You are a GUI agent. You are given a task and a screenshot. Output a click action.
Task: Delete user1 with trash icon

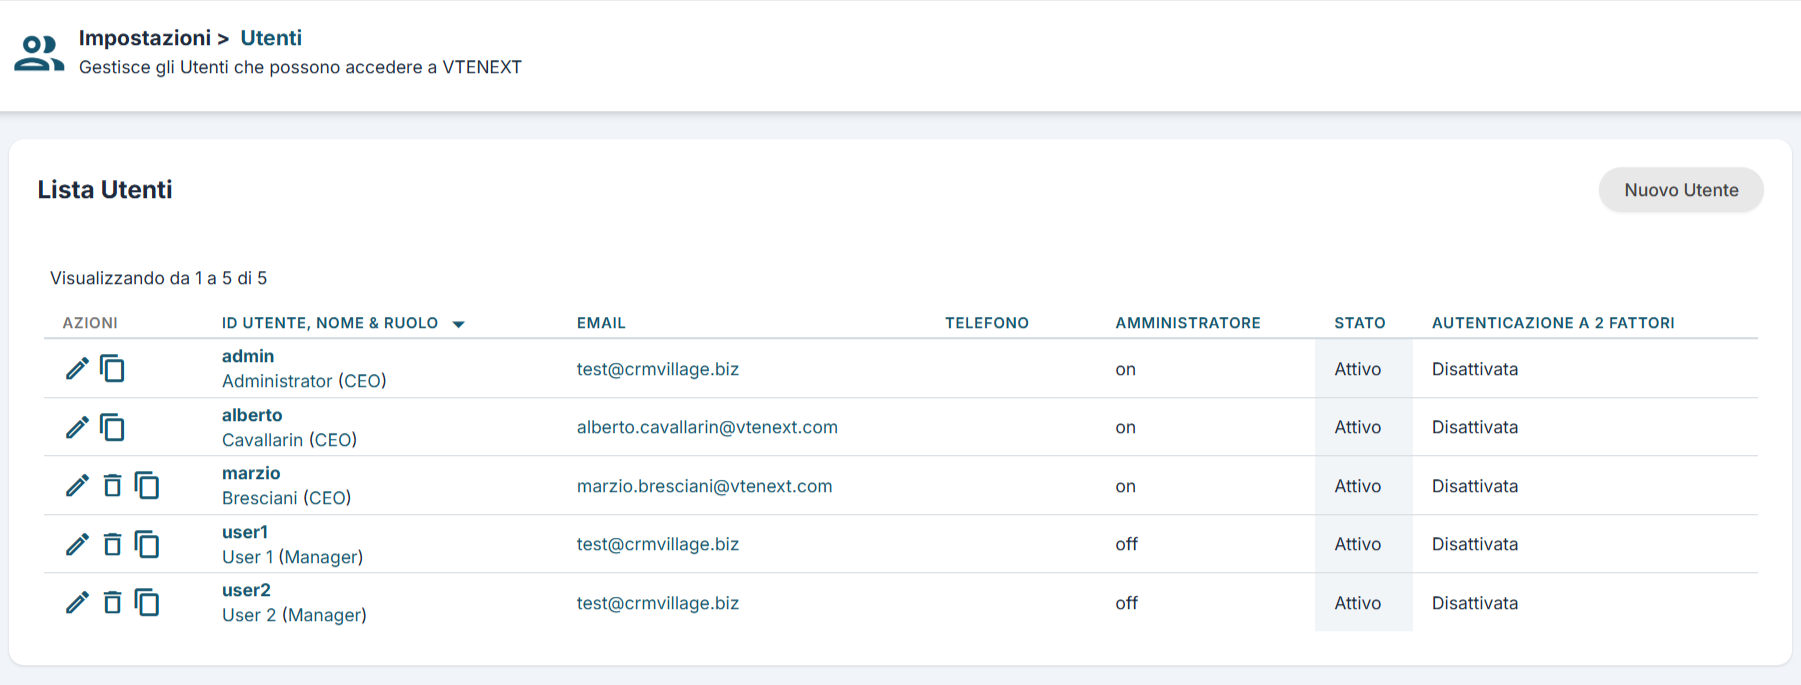point(112,544)
